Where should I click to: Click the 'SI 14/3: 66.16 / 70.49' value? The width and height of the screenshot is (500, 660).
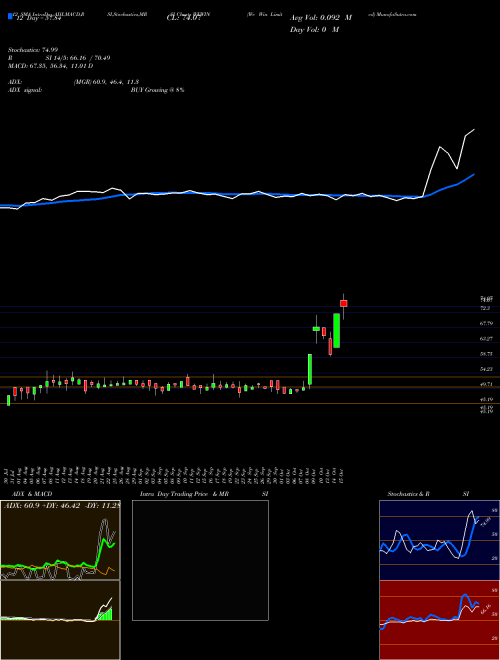(78, 58)
